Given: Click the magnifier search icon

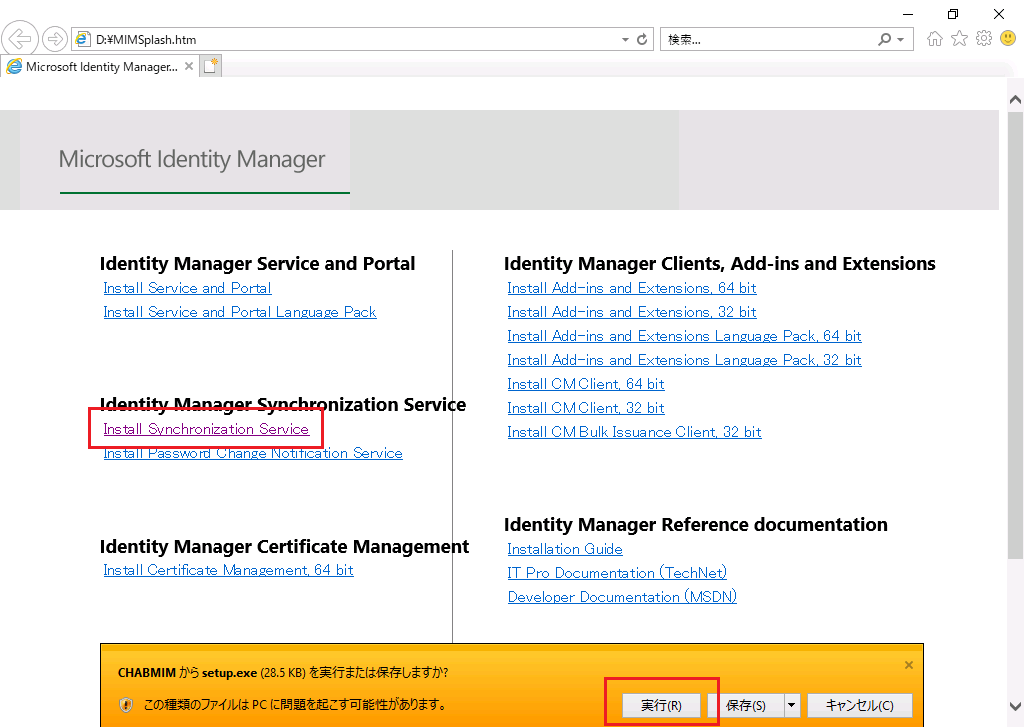Looking at the screenshot, I should (884, 39).
